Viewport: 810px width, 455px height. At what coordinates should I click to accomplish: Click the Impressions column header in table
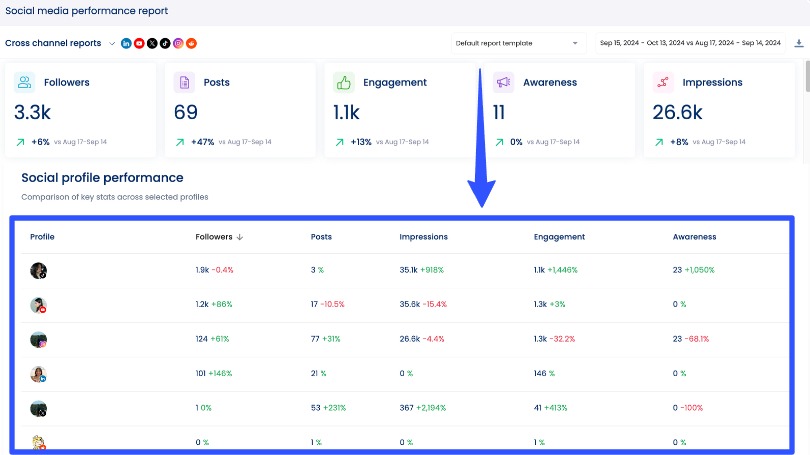point(423,237)
